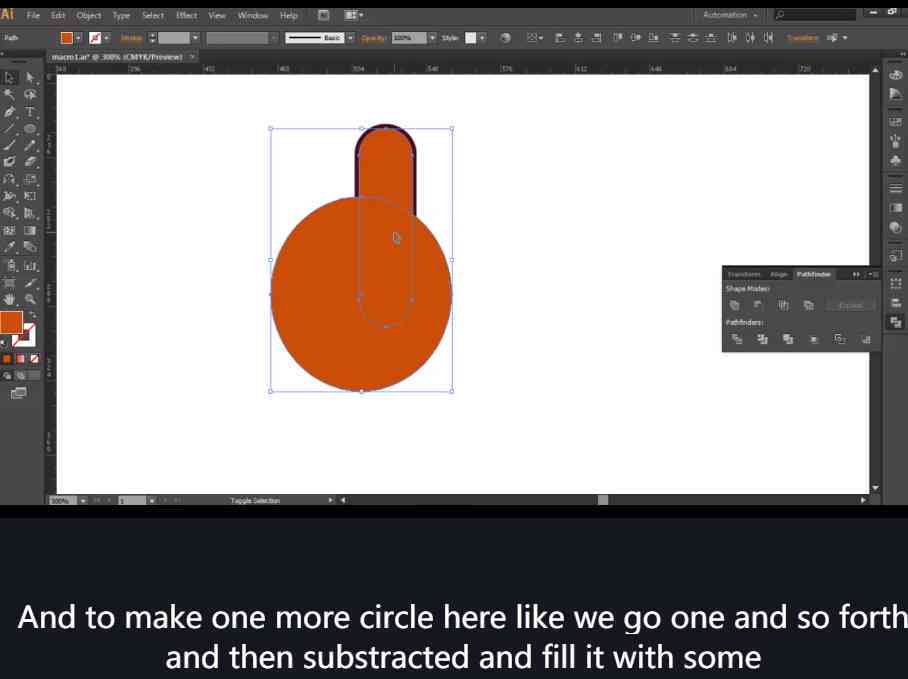Click the Intersect shape mode icon
Screen dimensions: 908x679
(x=783, y=305)
